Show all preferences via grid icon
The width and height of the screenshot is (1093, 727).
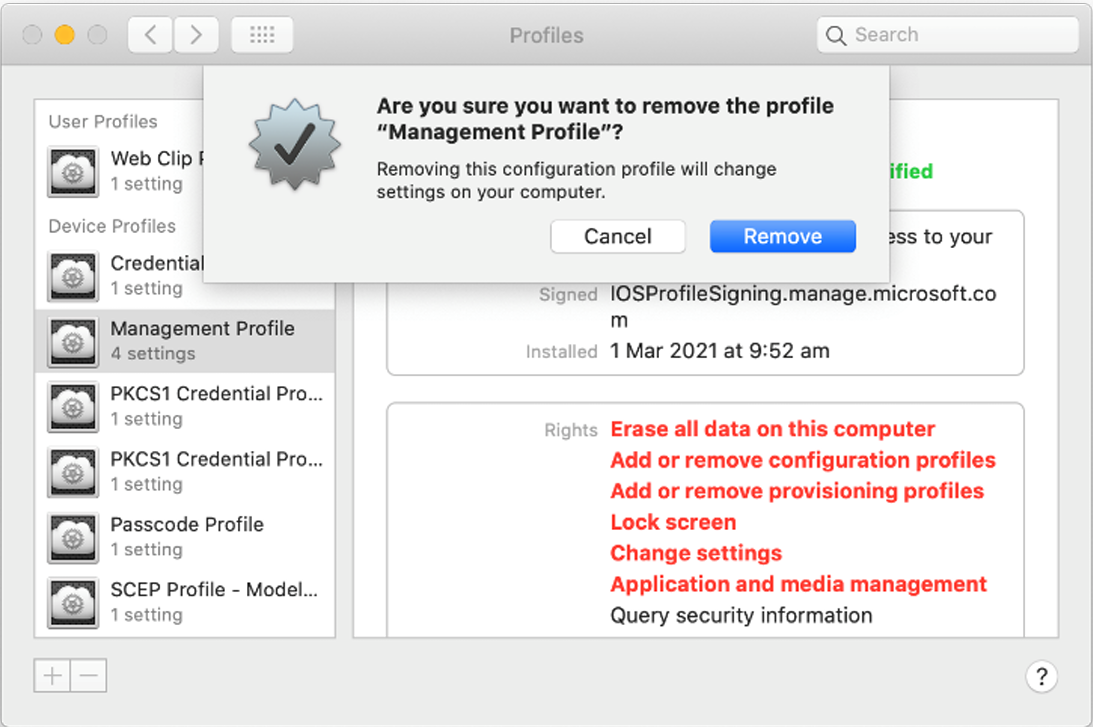point(262,35)
